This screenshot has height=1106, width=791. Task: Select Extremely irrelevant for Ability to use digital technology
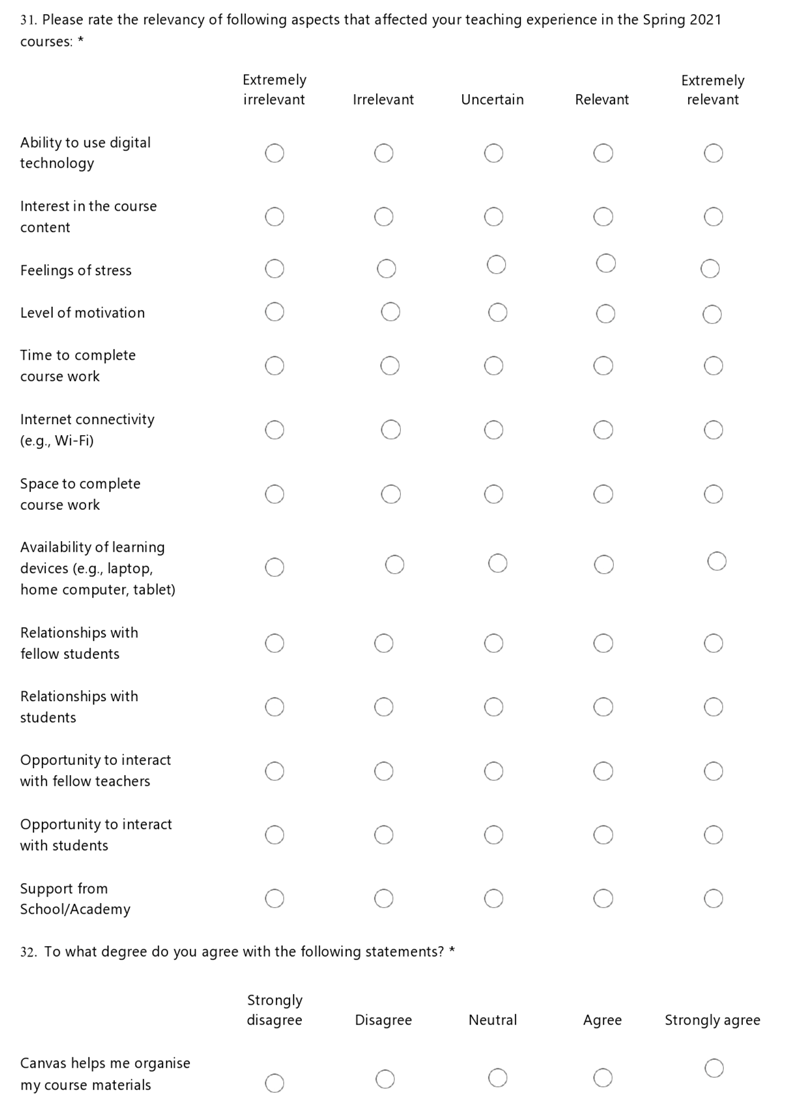tap(274, 153)
